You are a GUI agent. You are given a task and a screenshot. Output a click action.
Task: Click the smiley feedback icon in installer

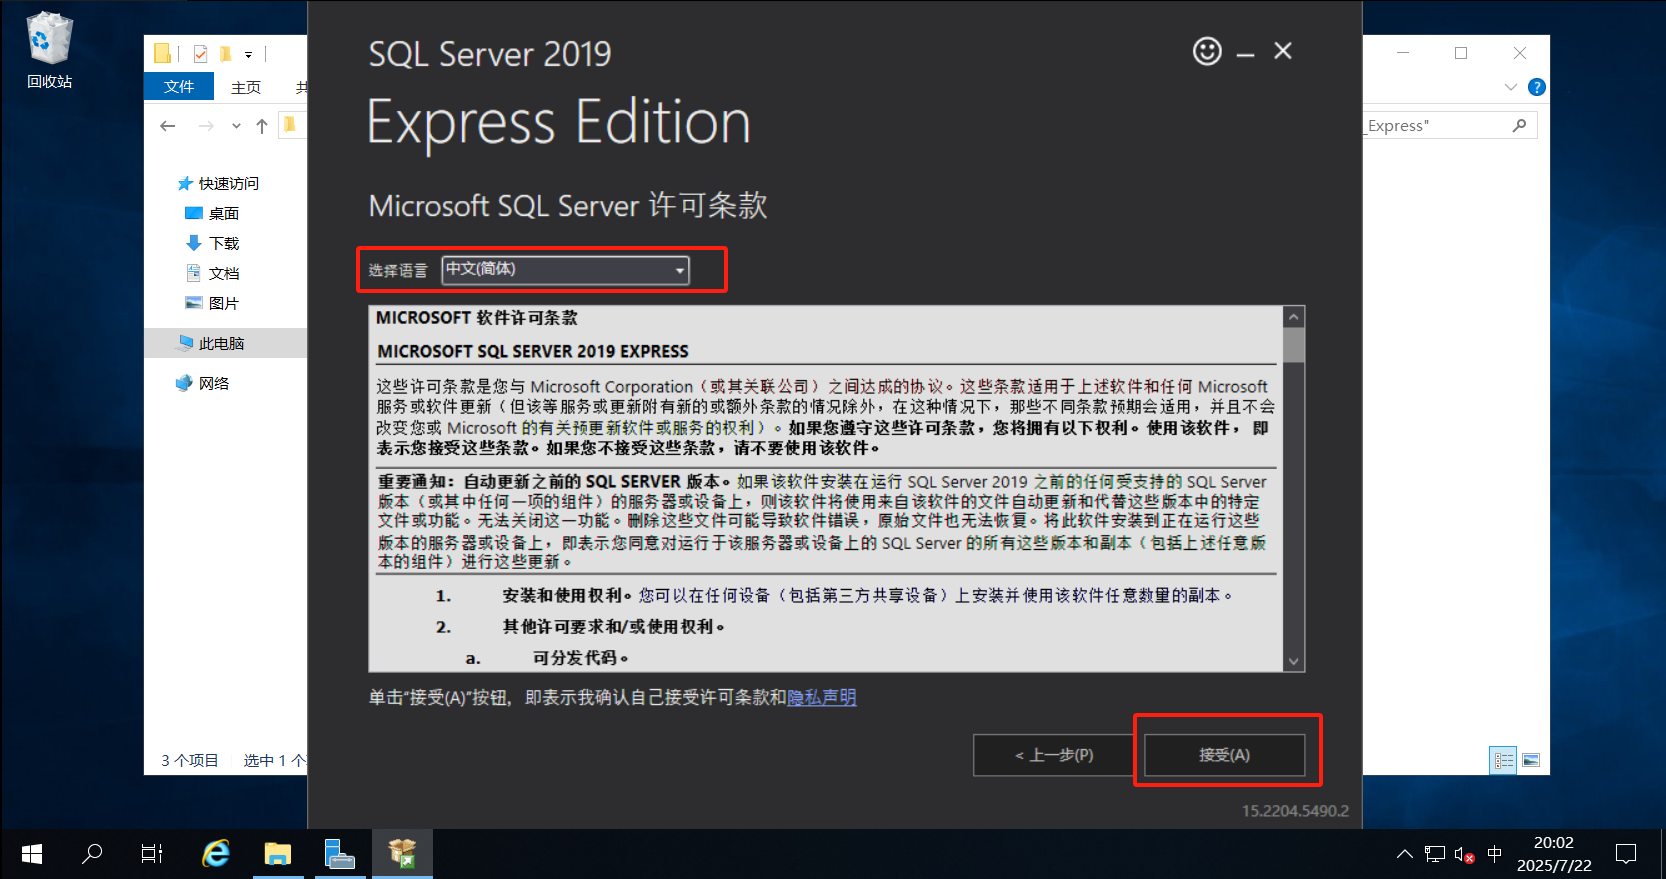pyautogui.click(x=1207, y=51)
